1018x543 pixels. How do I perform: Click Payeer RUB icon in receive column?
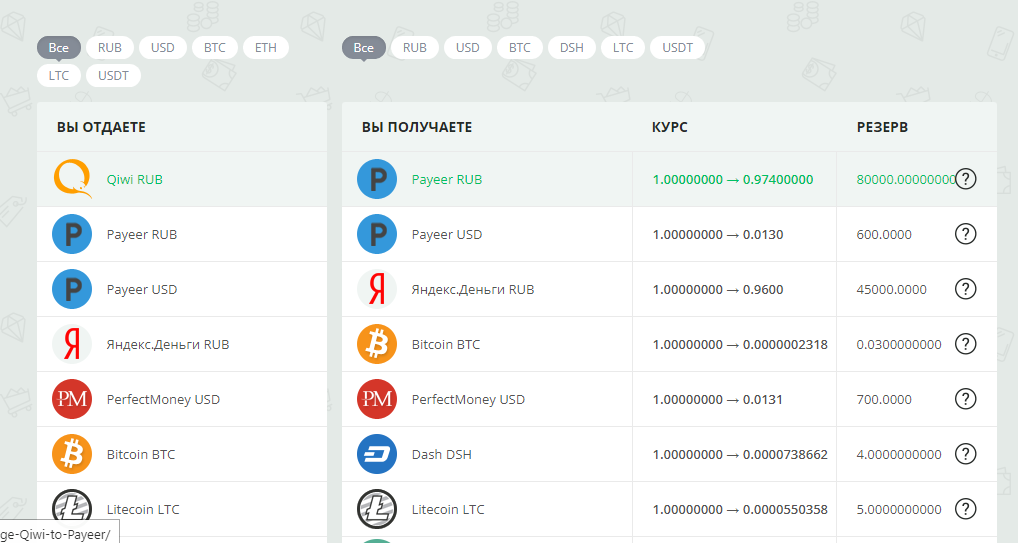click(x=377, y=179)
